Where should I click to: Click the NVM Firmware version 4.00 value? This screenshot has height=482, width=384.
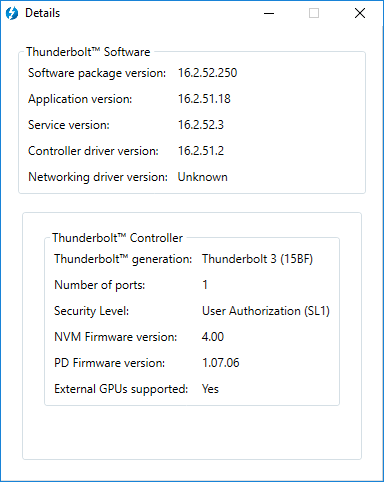(x=213, y=337)
